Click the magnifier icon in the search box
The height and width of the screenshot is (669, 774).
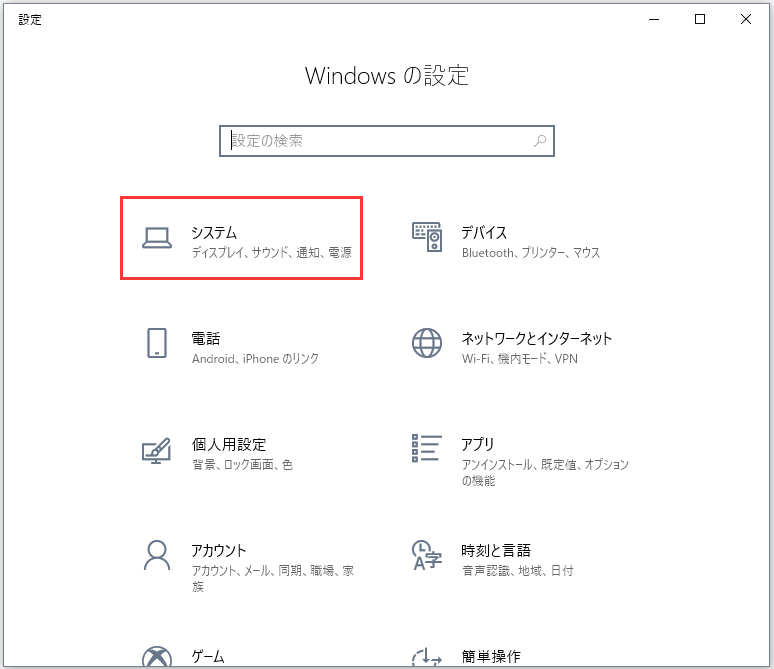click(x=540, y=141)
